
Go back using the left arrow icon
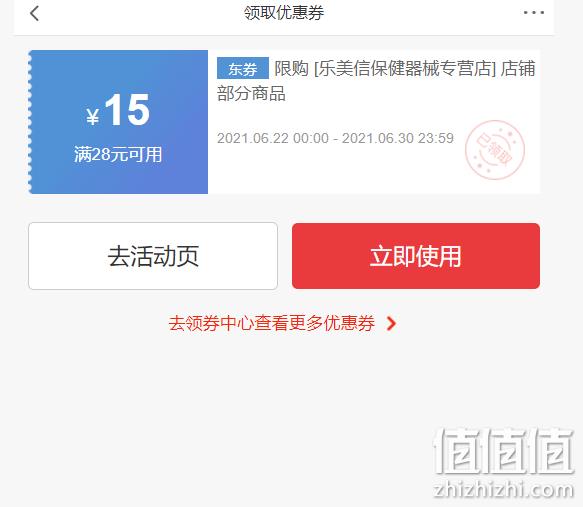click(x=35, y=14)
